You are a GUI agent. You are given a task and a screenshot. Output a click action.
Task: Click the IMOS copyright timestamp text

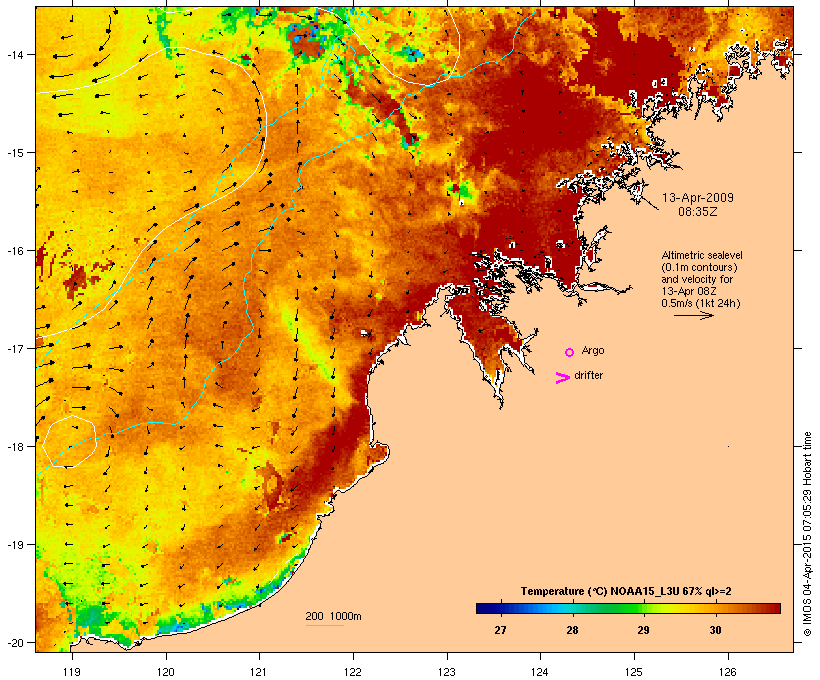(807, 534)
